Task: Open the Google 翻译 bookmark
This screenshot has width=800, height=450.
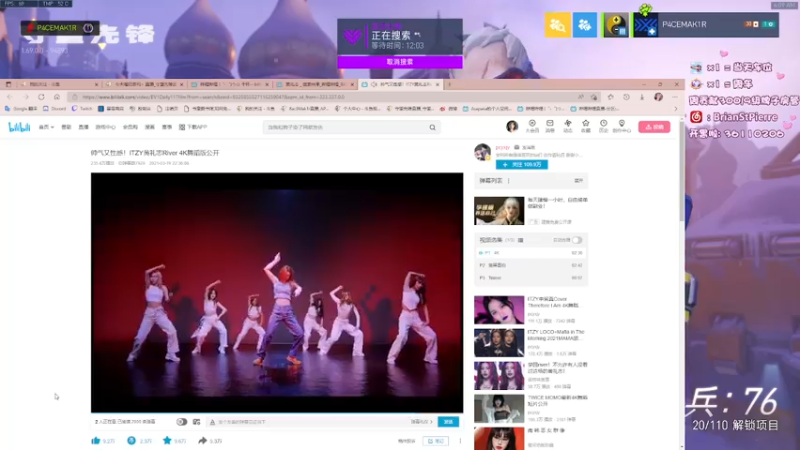Action: point(21,109)
